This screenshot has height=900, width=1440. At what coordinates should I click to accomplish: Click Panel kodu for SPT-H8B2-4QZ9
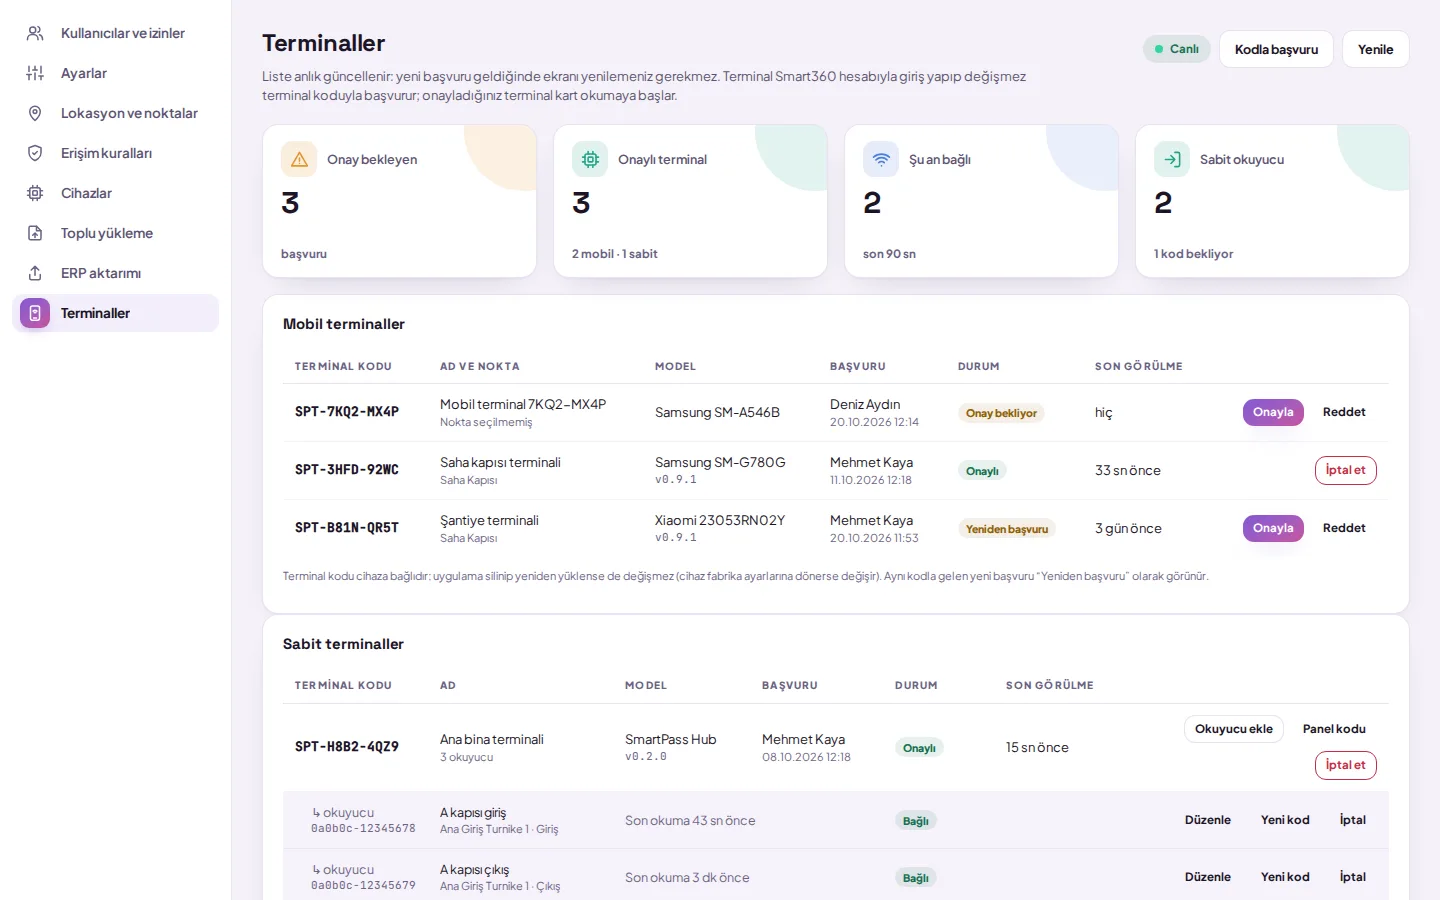(1334, 729)
